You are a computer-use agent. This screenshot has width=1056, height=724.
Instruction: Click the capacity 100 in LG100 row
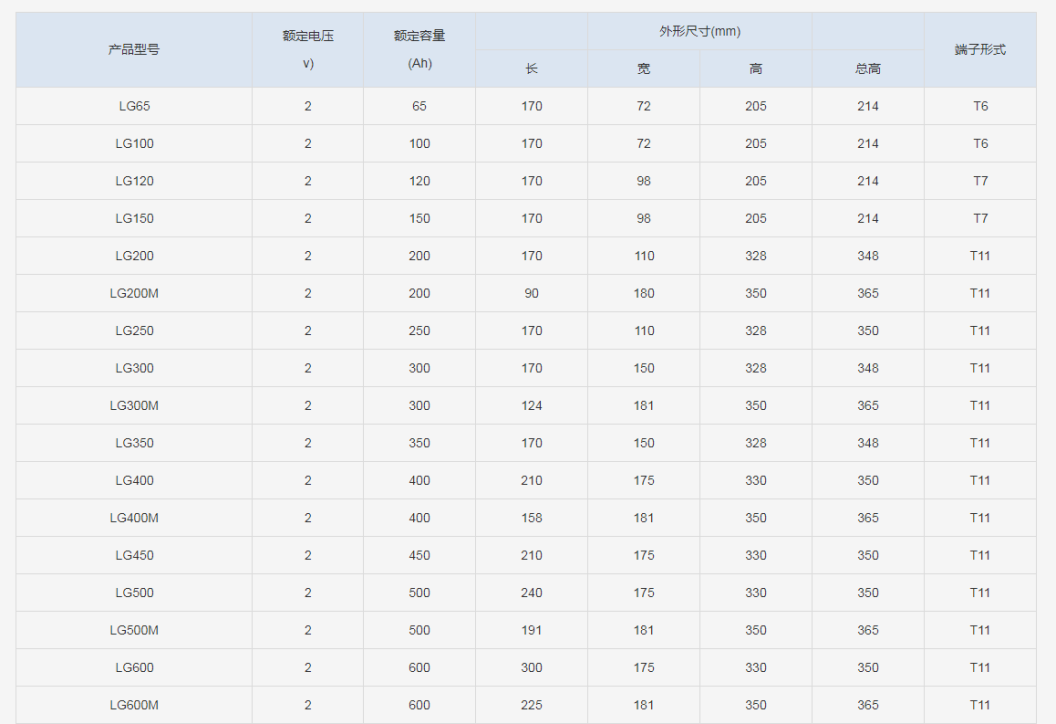419,143
